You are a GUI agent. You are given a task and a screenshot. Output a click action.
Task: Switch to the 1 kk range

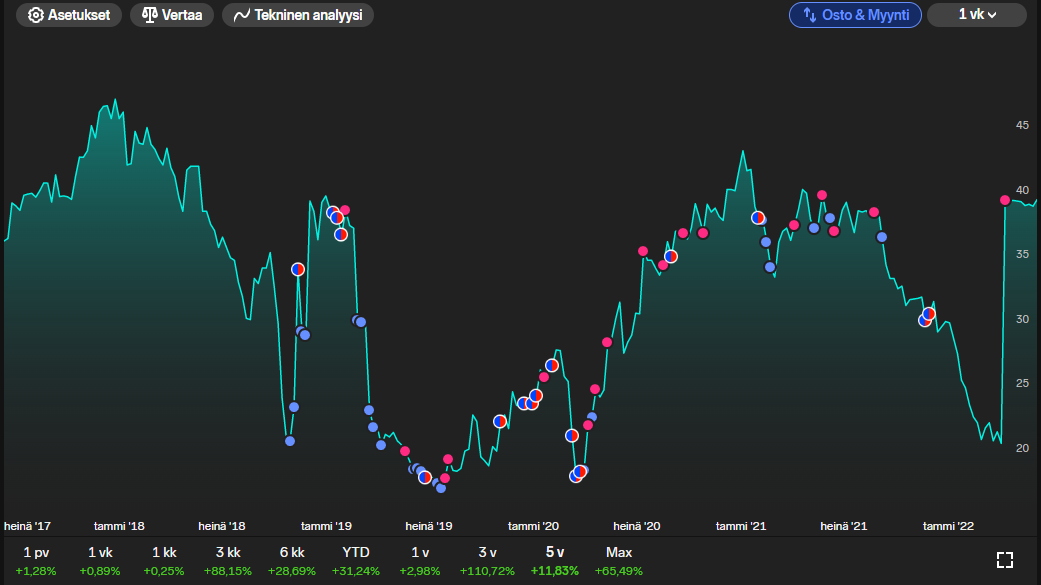tap(164, 561)
